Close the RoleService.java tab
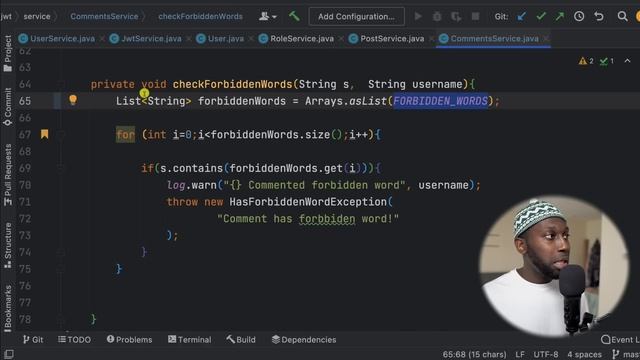This screenshot has width=640, height=360. pyautogui.click(x=341, y=39)
